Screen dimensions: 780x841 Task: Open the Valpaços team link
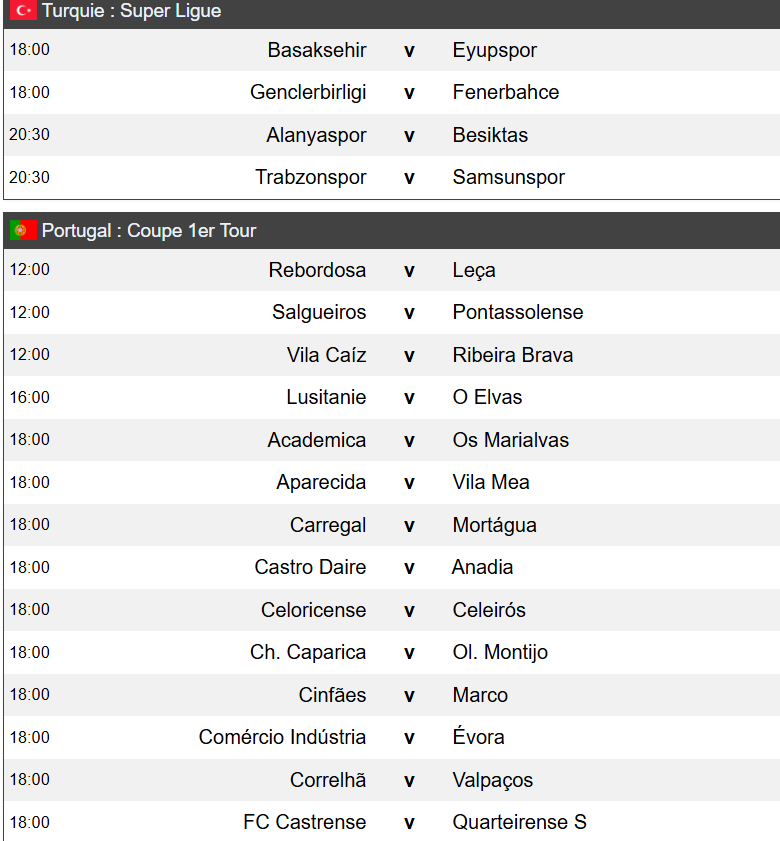[x=492, y=781]
